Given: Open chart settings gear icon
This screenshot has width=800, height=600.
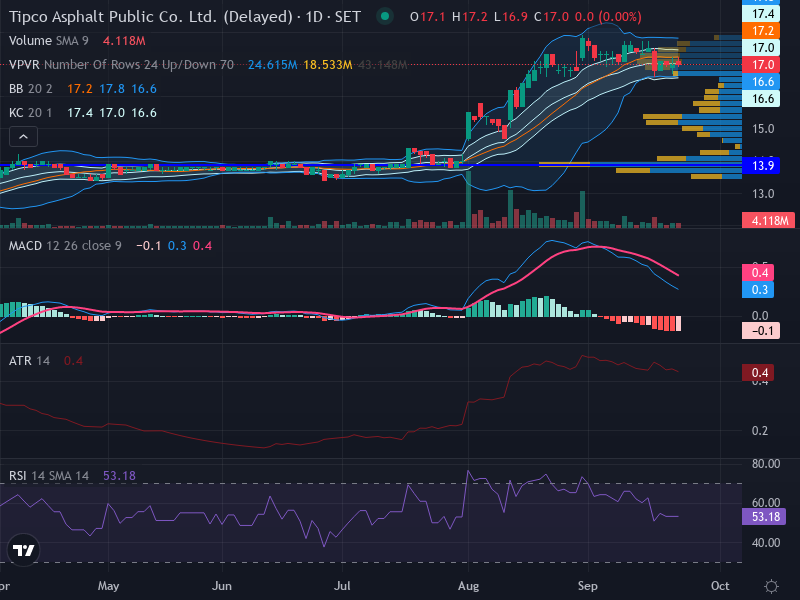Looking at the screenshot, I should (771, 586).
